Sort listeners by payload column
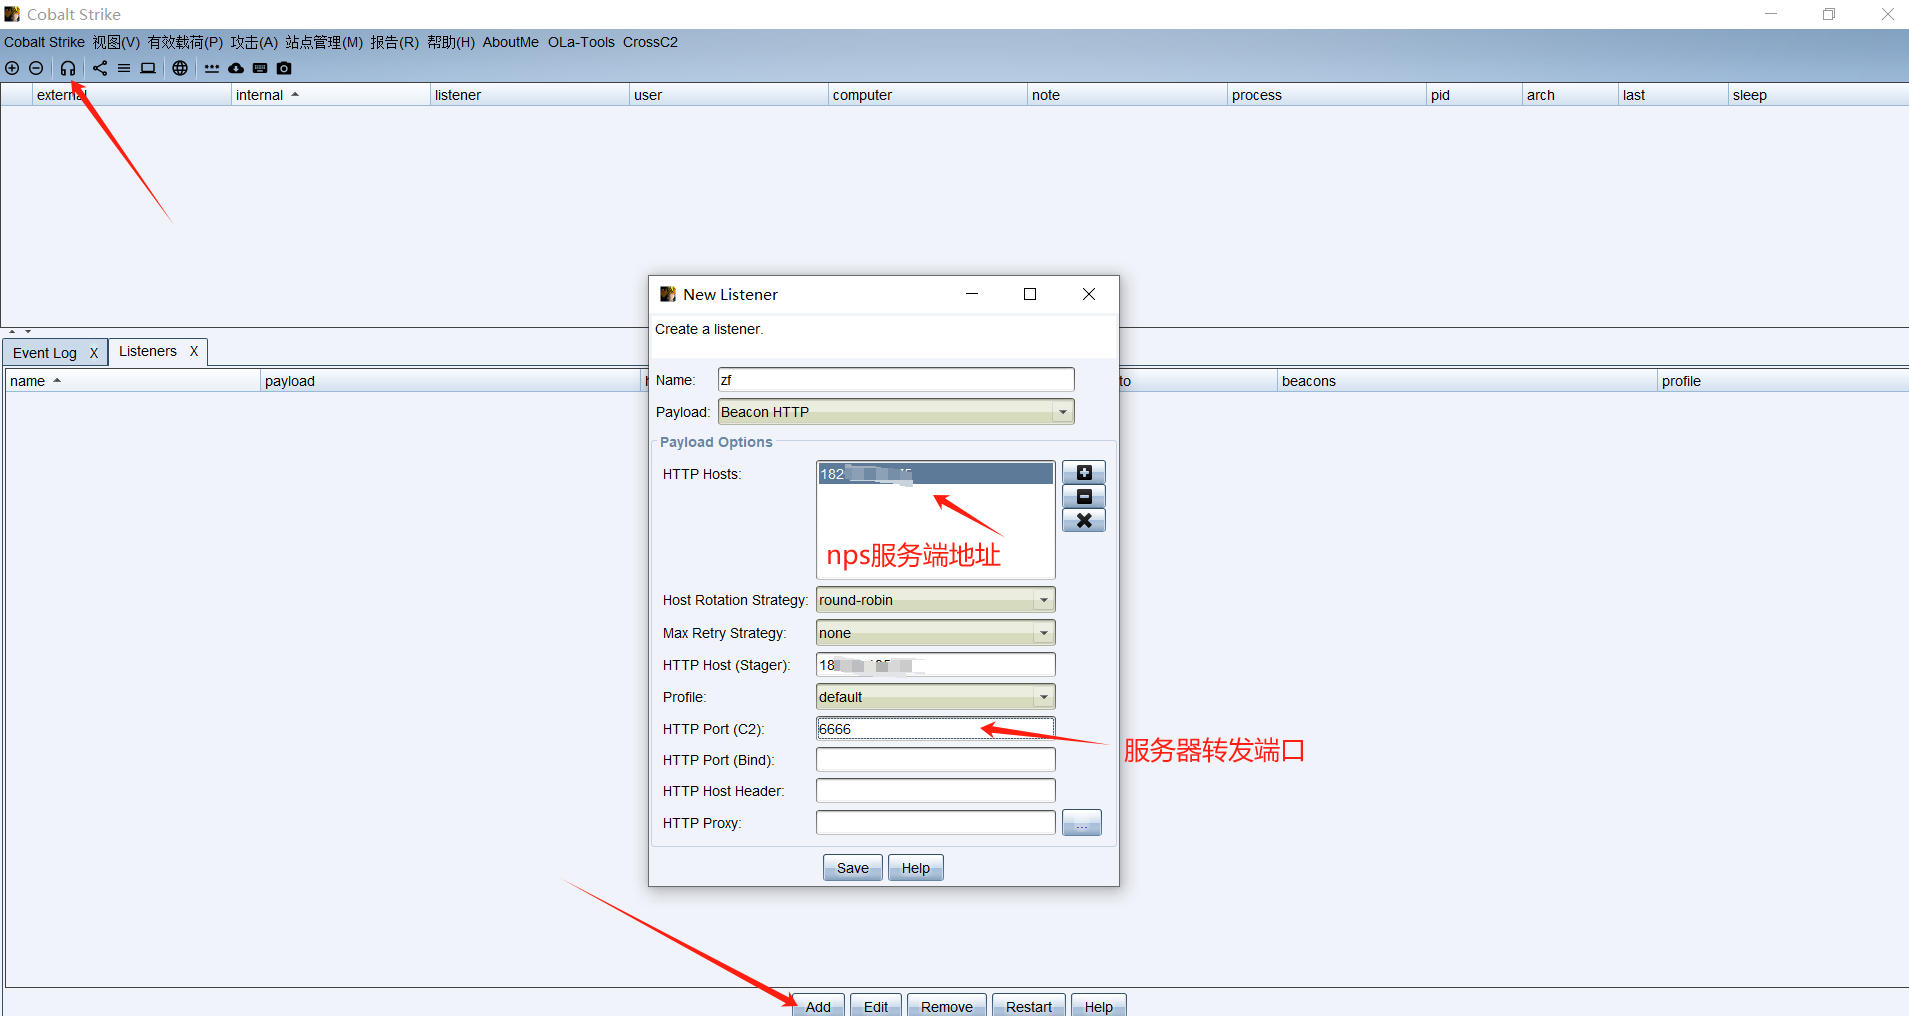 point(452,381)
